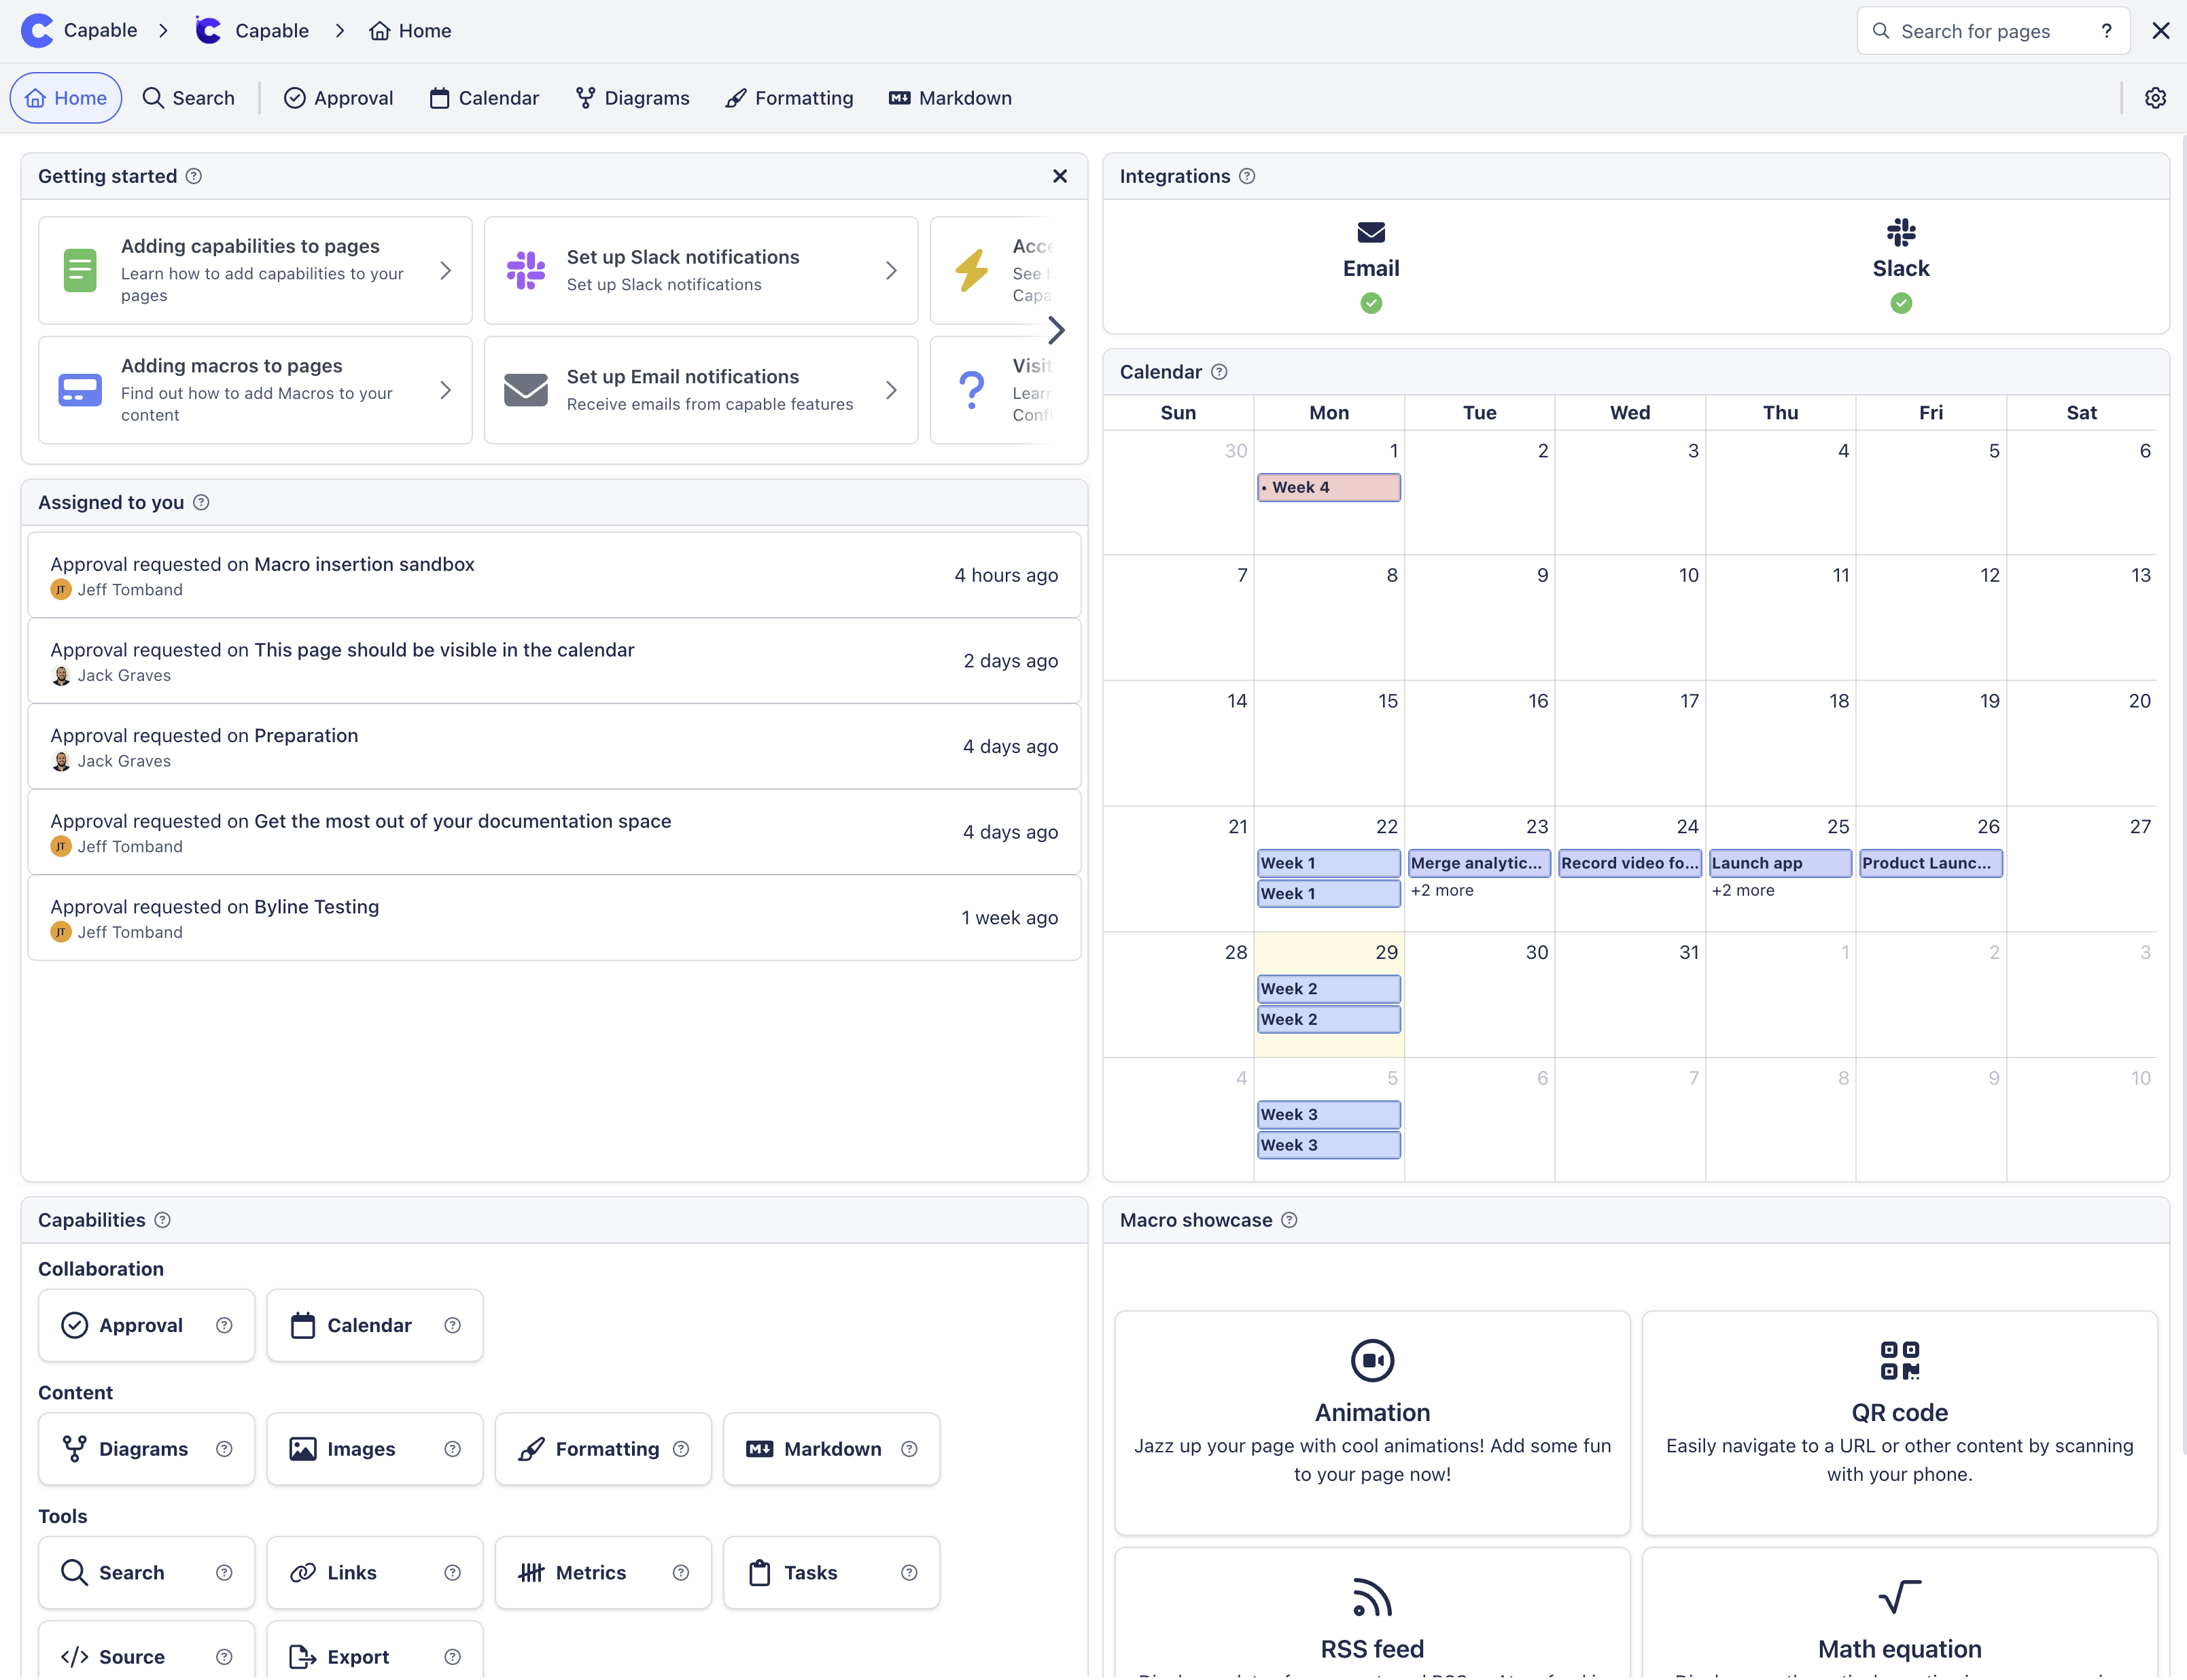Open the Export capability button
Image resolution: width=2187 pixels, height=1680 pixels.
(x=374, y=1651)
